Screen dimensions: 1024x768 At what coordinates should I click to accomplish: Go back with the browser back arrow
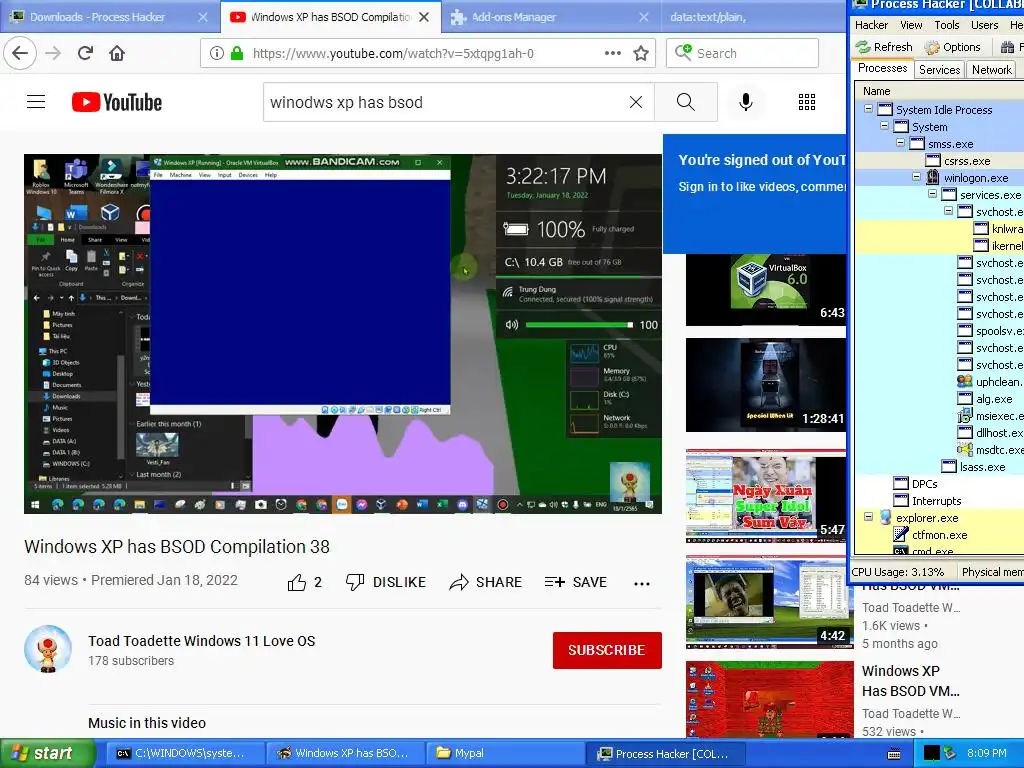20,53
